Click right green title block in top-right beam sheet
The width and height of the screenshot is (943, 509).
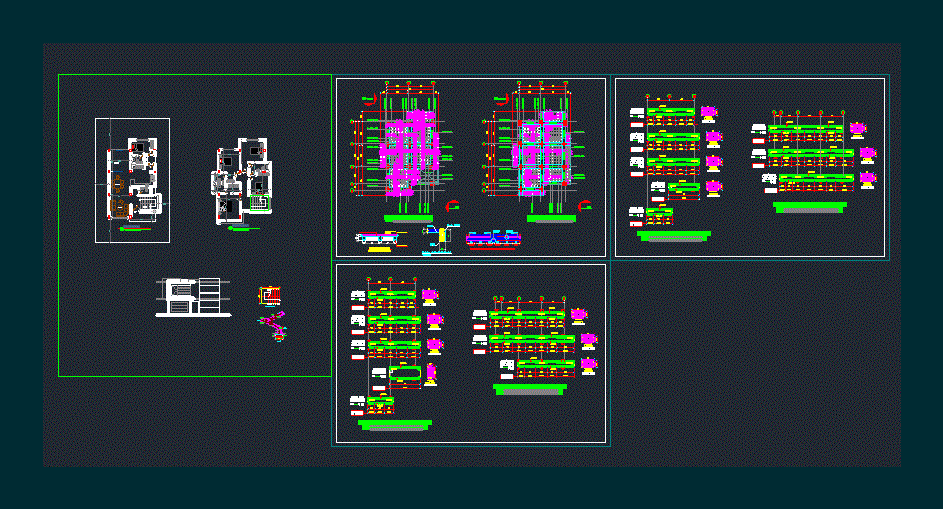(x=810, y=207)
